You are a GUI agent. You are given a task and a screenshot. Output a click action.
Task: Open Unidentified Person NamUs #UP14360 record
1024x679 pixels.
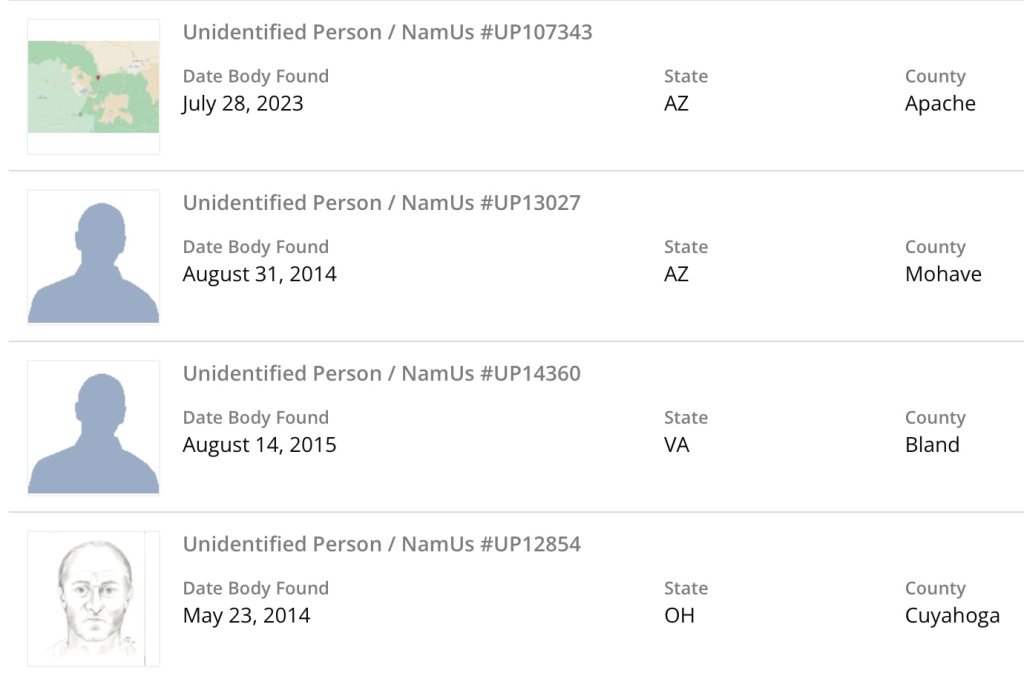[381, 374]
